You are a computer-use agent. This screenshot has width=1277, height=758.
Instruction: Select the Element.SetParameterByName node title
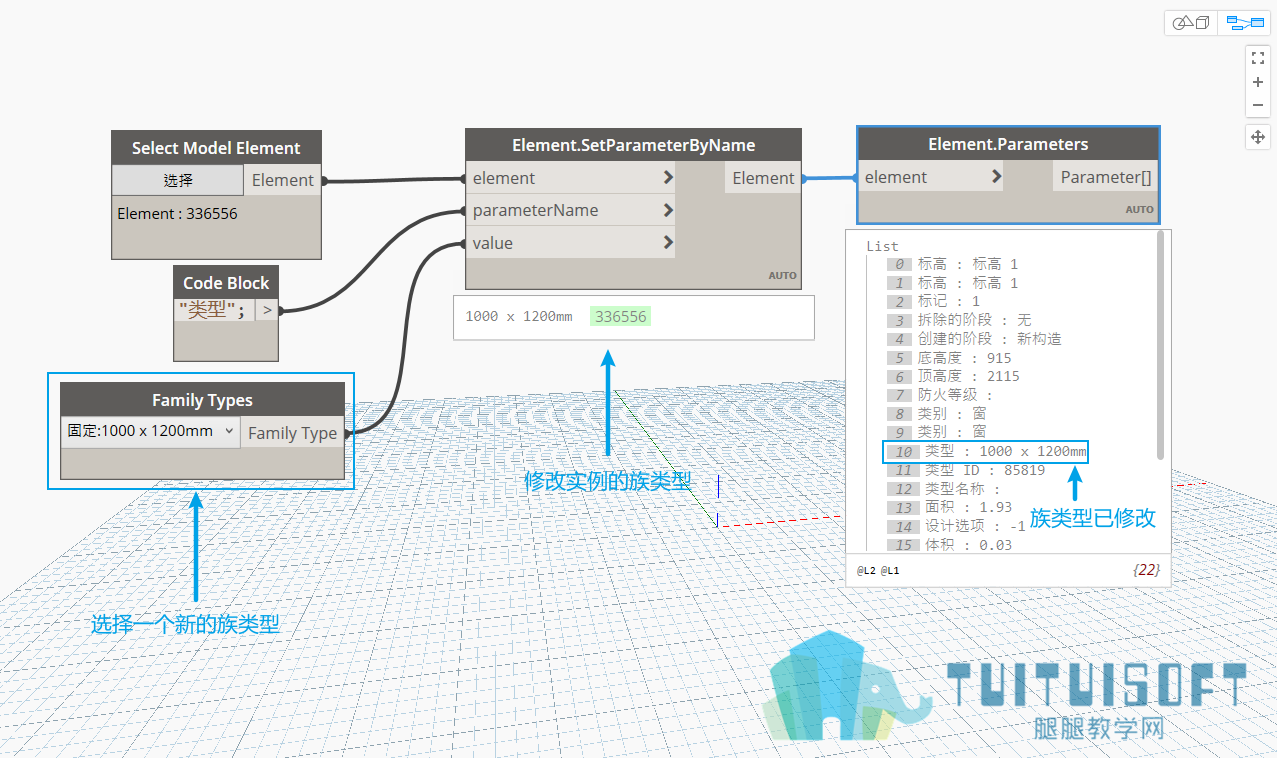(634, 145)
